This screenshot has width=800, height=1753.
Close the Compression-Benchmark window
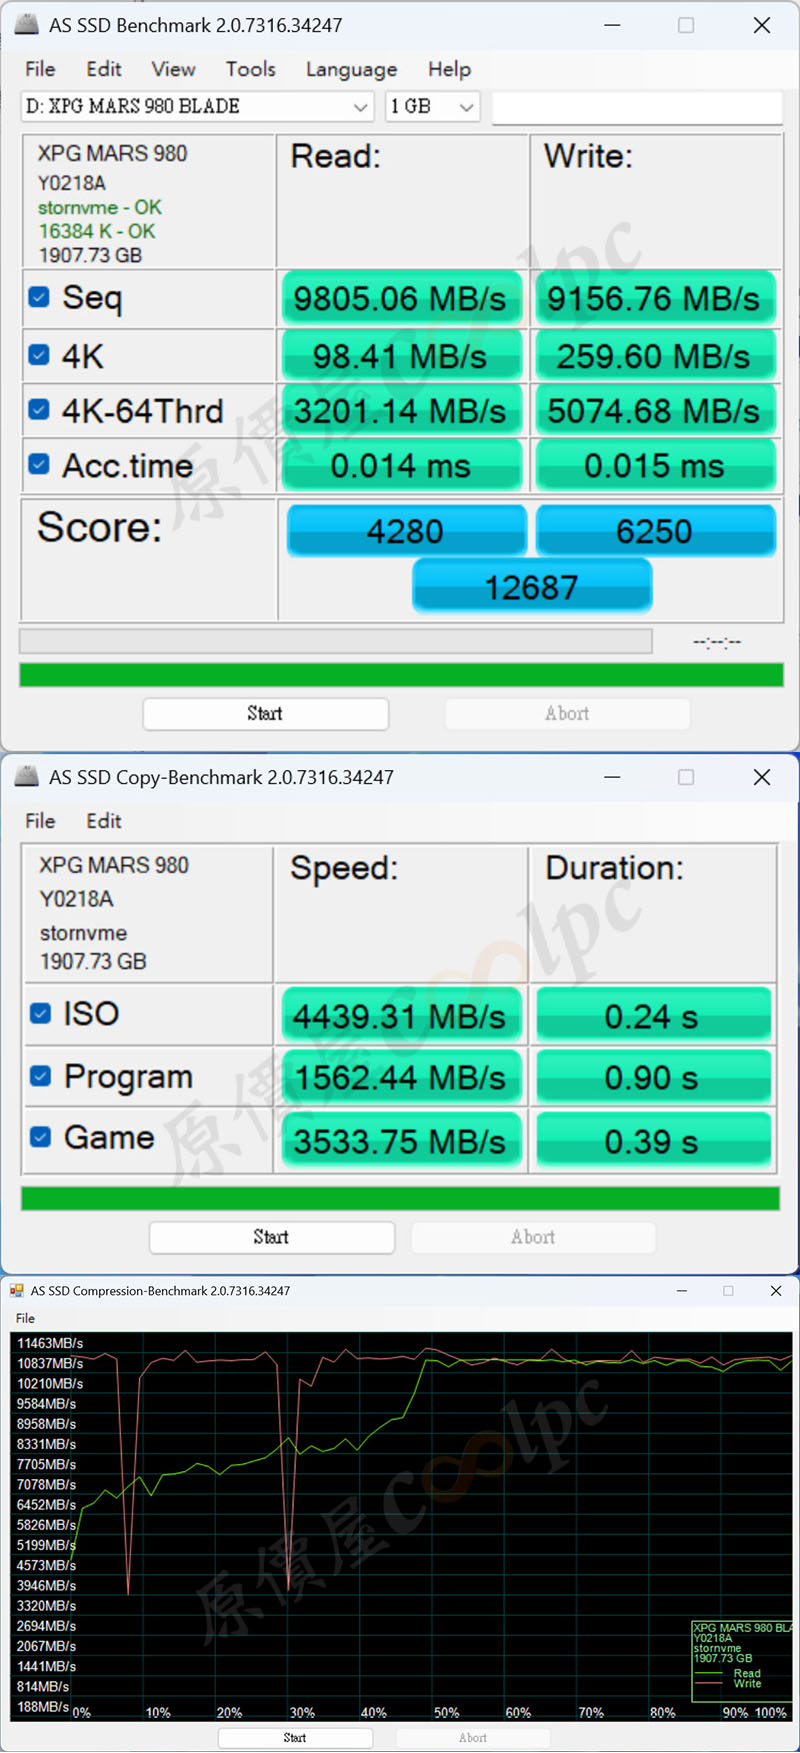point(776,1291)
